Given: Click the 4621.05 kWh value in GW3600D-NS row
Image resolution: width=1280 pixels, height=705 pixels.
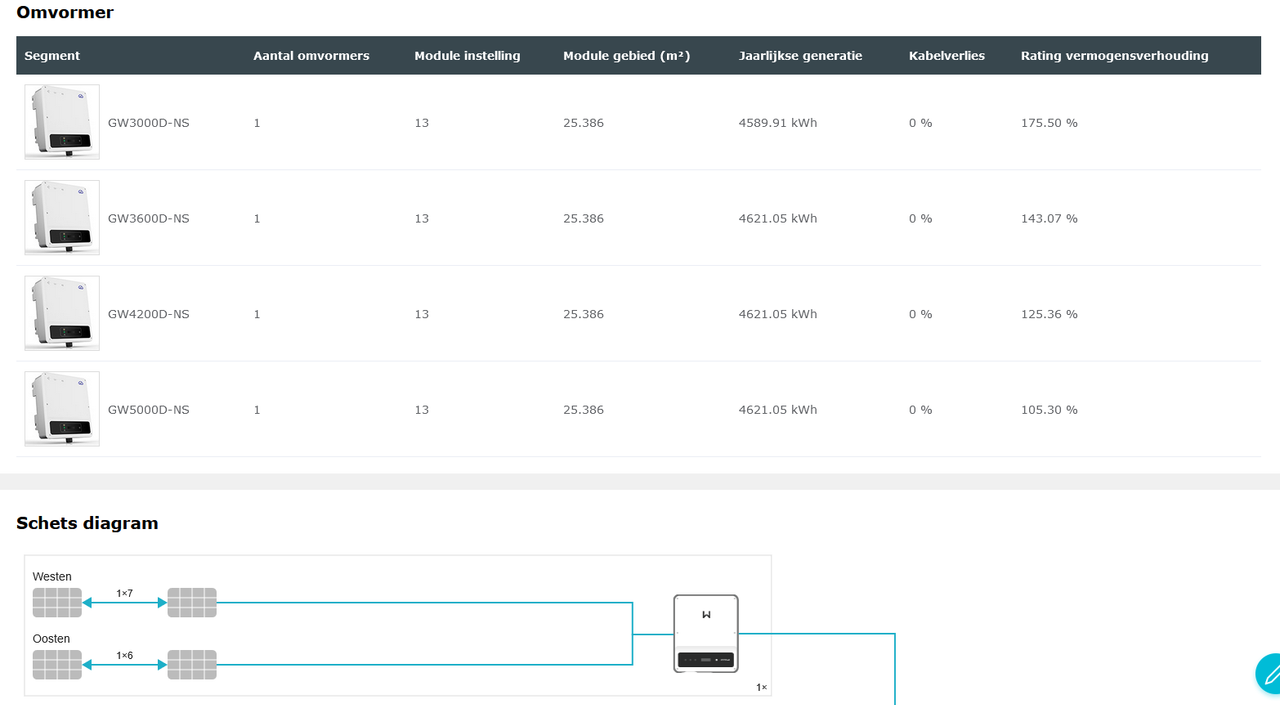Looking at the screenshot, I should coord(777,218).
